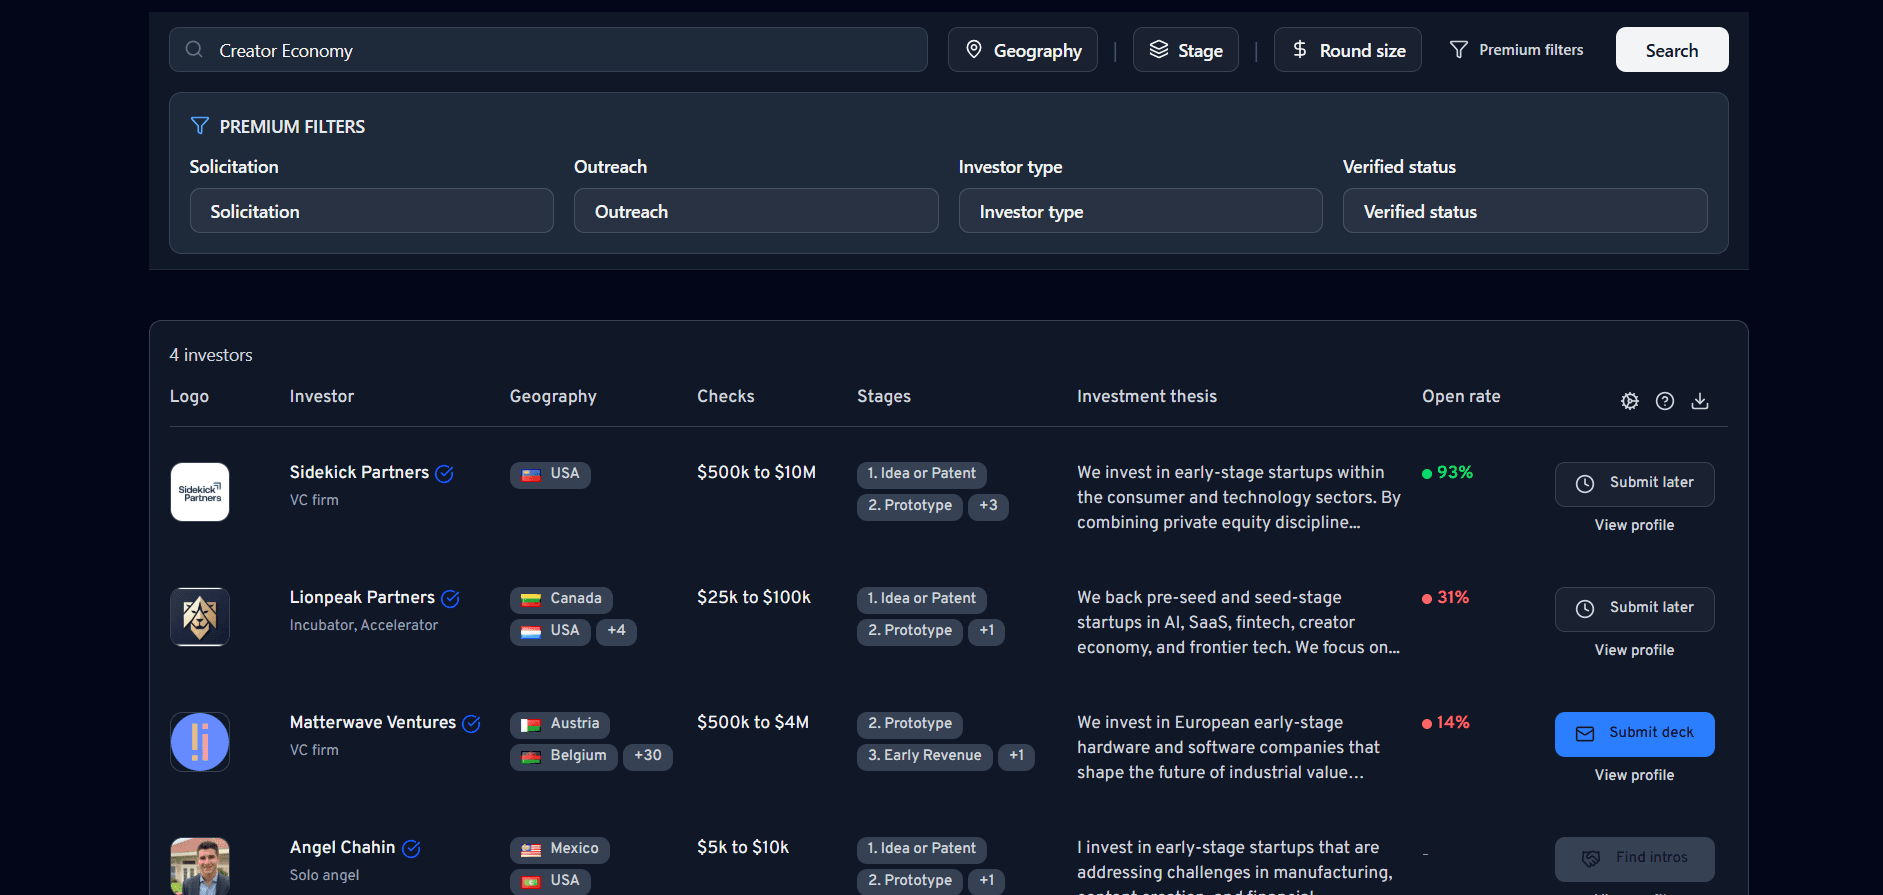Toggle the Premium filters panel
Viewport: 1883px width, 895px height.
(x=1517, y=50)
